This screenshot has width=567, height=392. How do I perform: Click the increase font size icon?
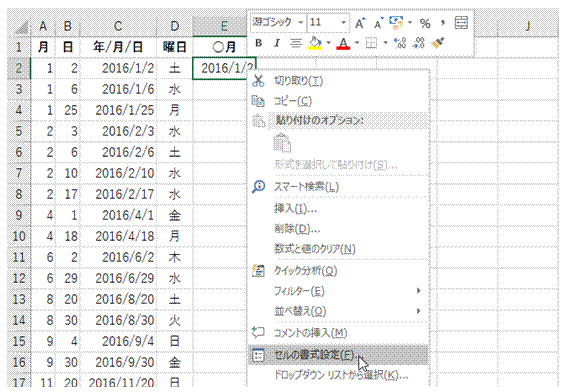[x=360, y=23]
